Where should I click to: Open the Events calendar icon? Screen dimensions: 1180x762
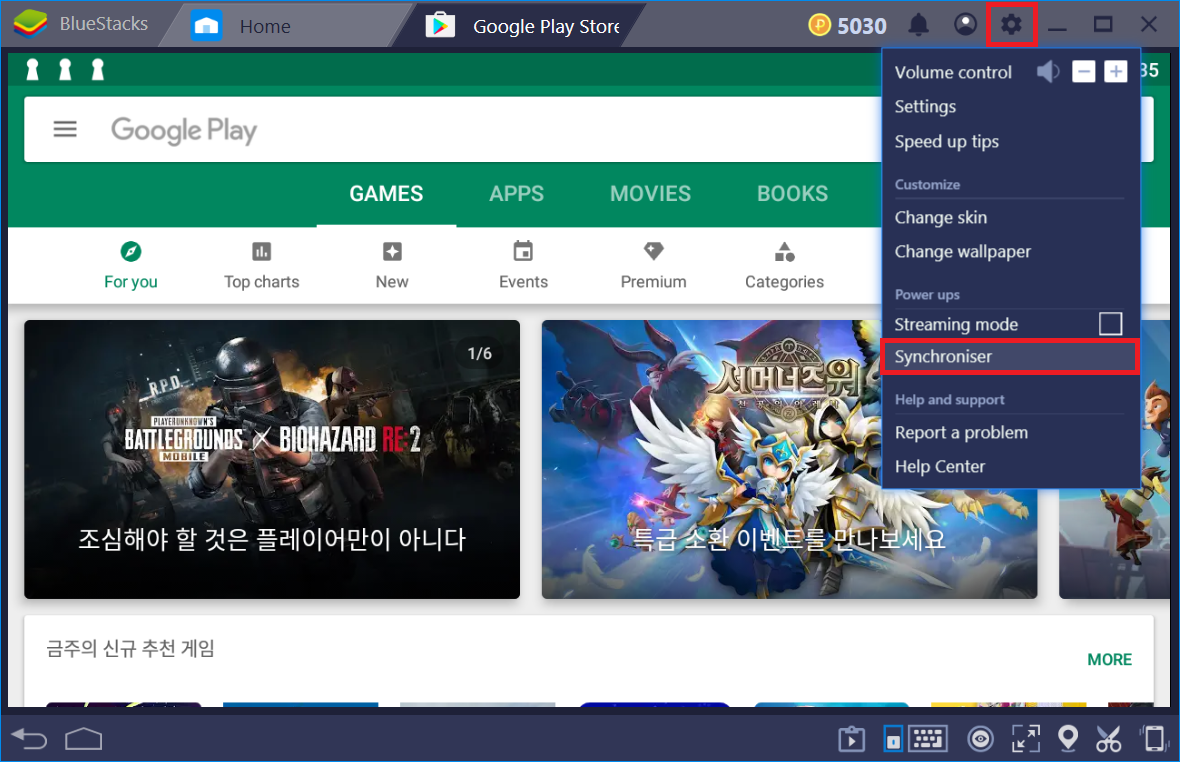[523, 250]
